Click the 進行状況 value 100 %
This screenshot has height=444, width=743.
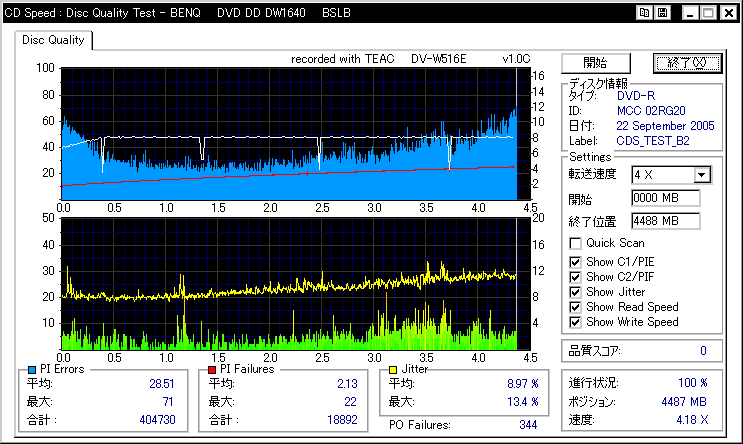(693, 382)
